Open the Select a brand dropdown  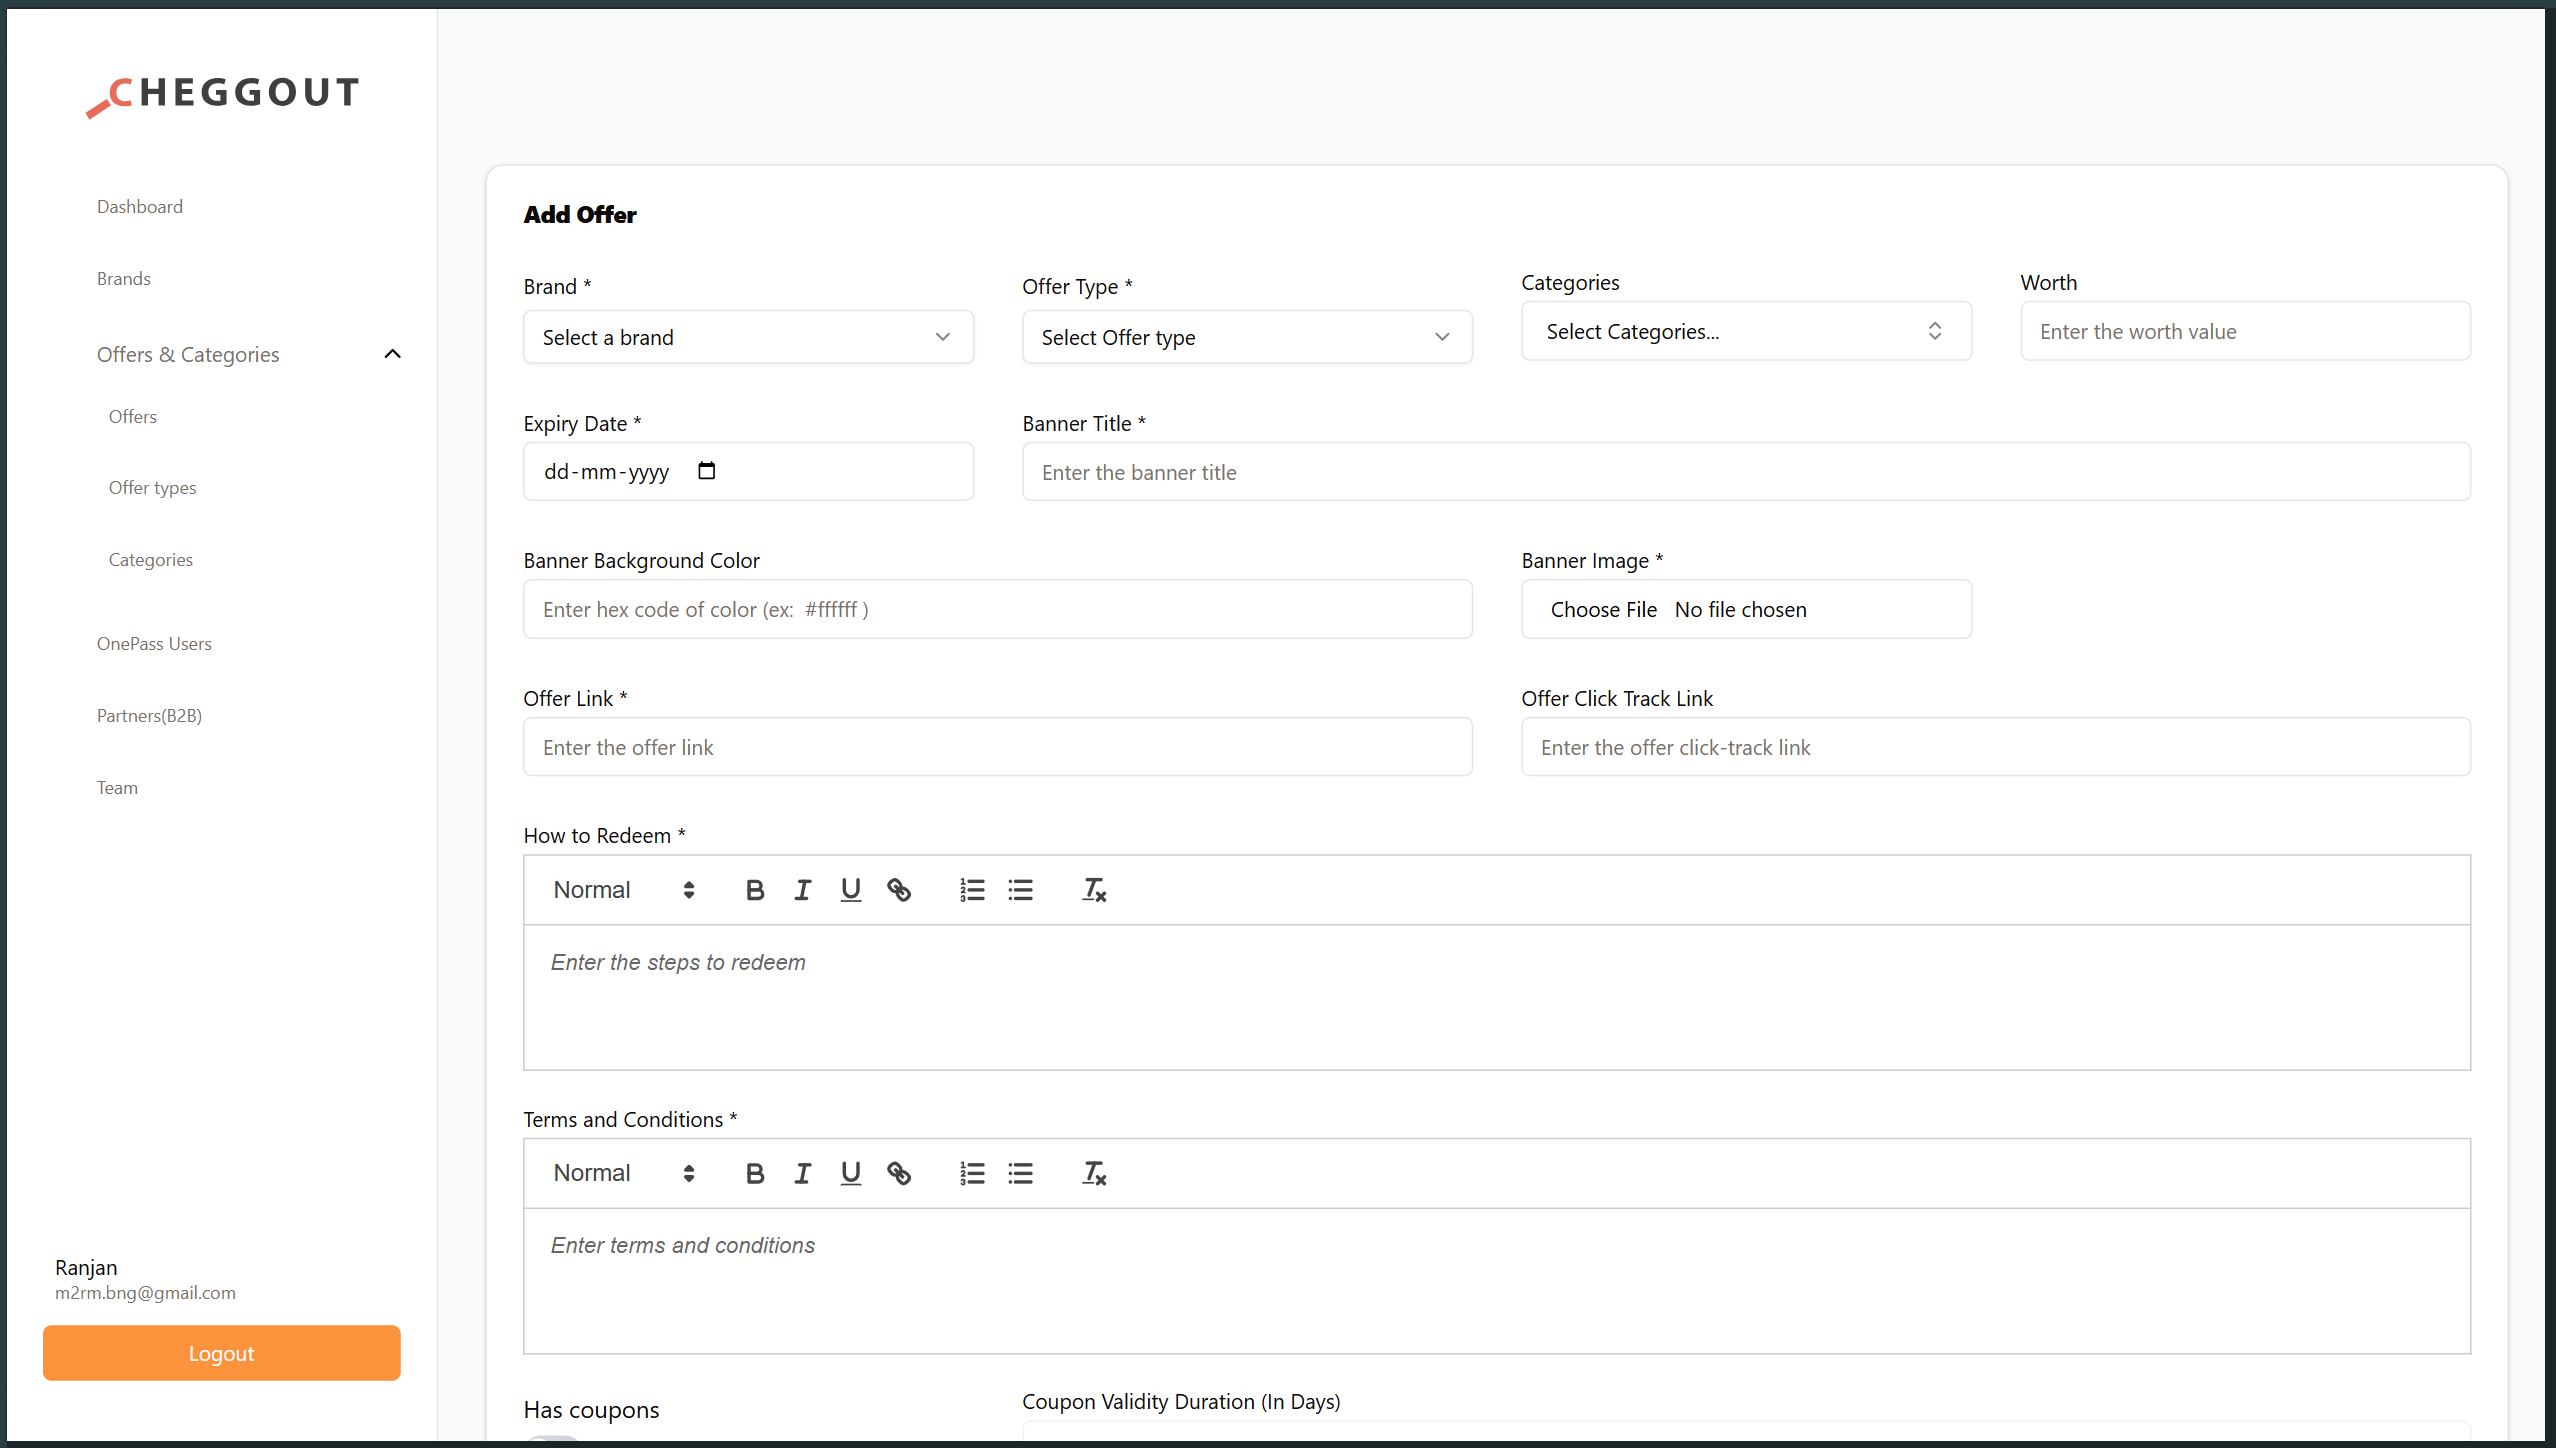coord(748,337)
